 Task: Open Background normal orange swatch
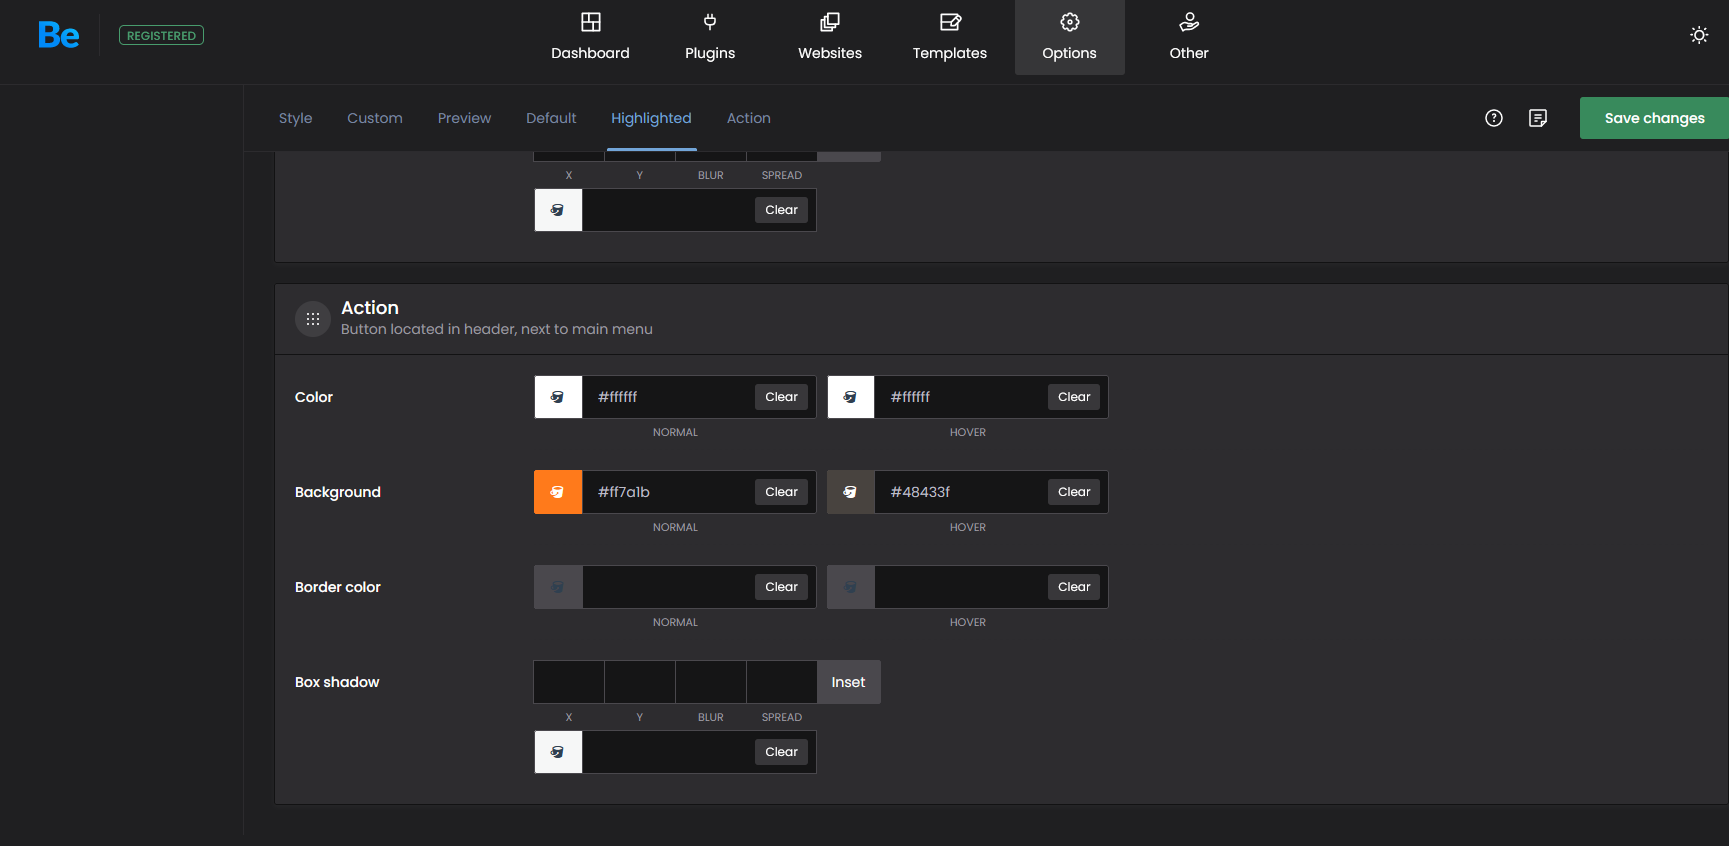(558, 492)
